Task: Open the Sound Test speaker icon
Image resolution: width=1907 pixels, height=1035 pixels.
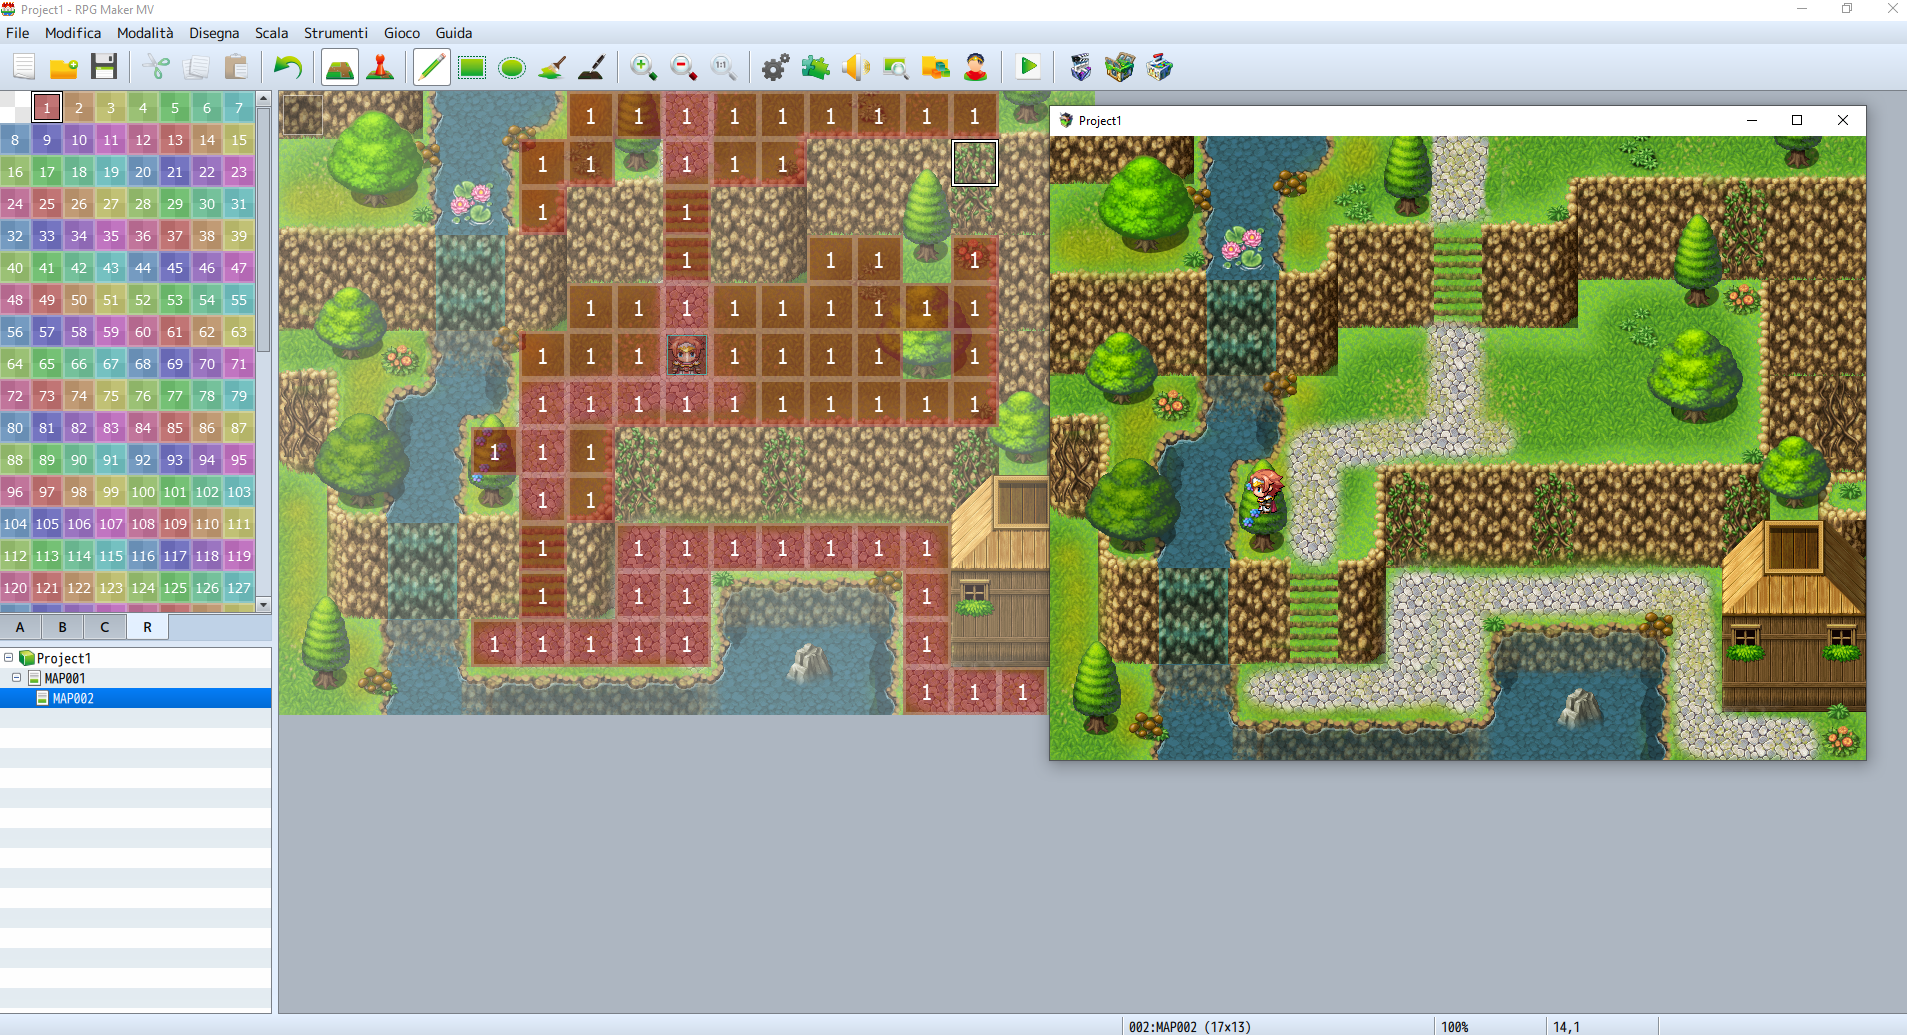Action: click(856, 67)
